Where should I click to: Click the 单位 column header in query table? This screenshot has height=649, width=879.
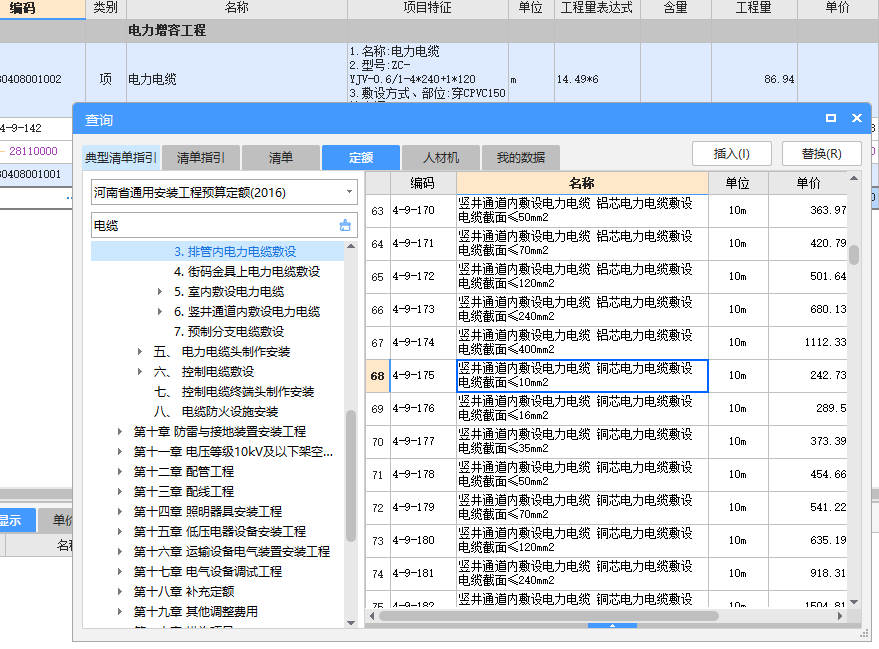[738, 183]
